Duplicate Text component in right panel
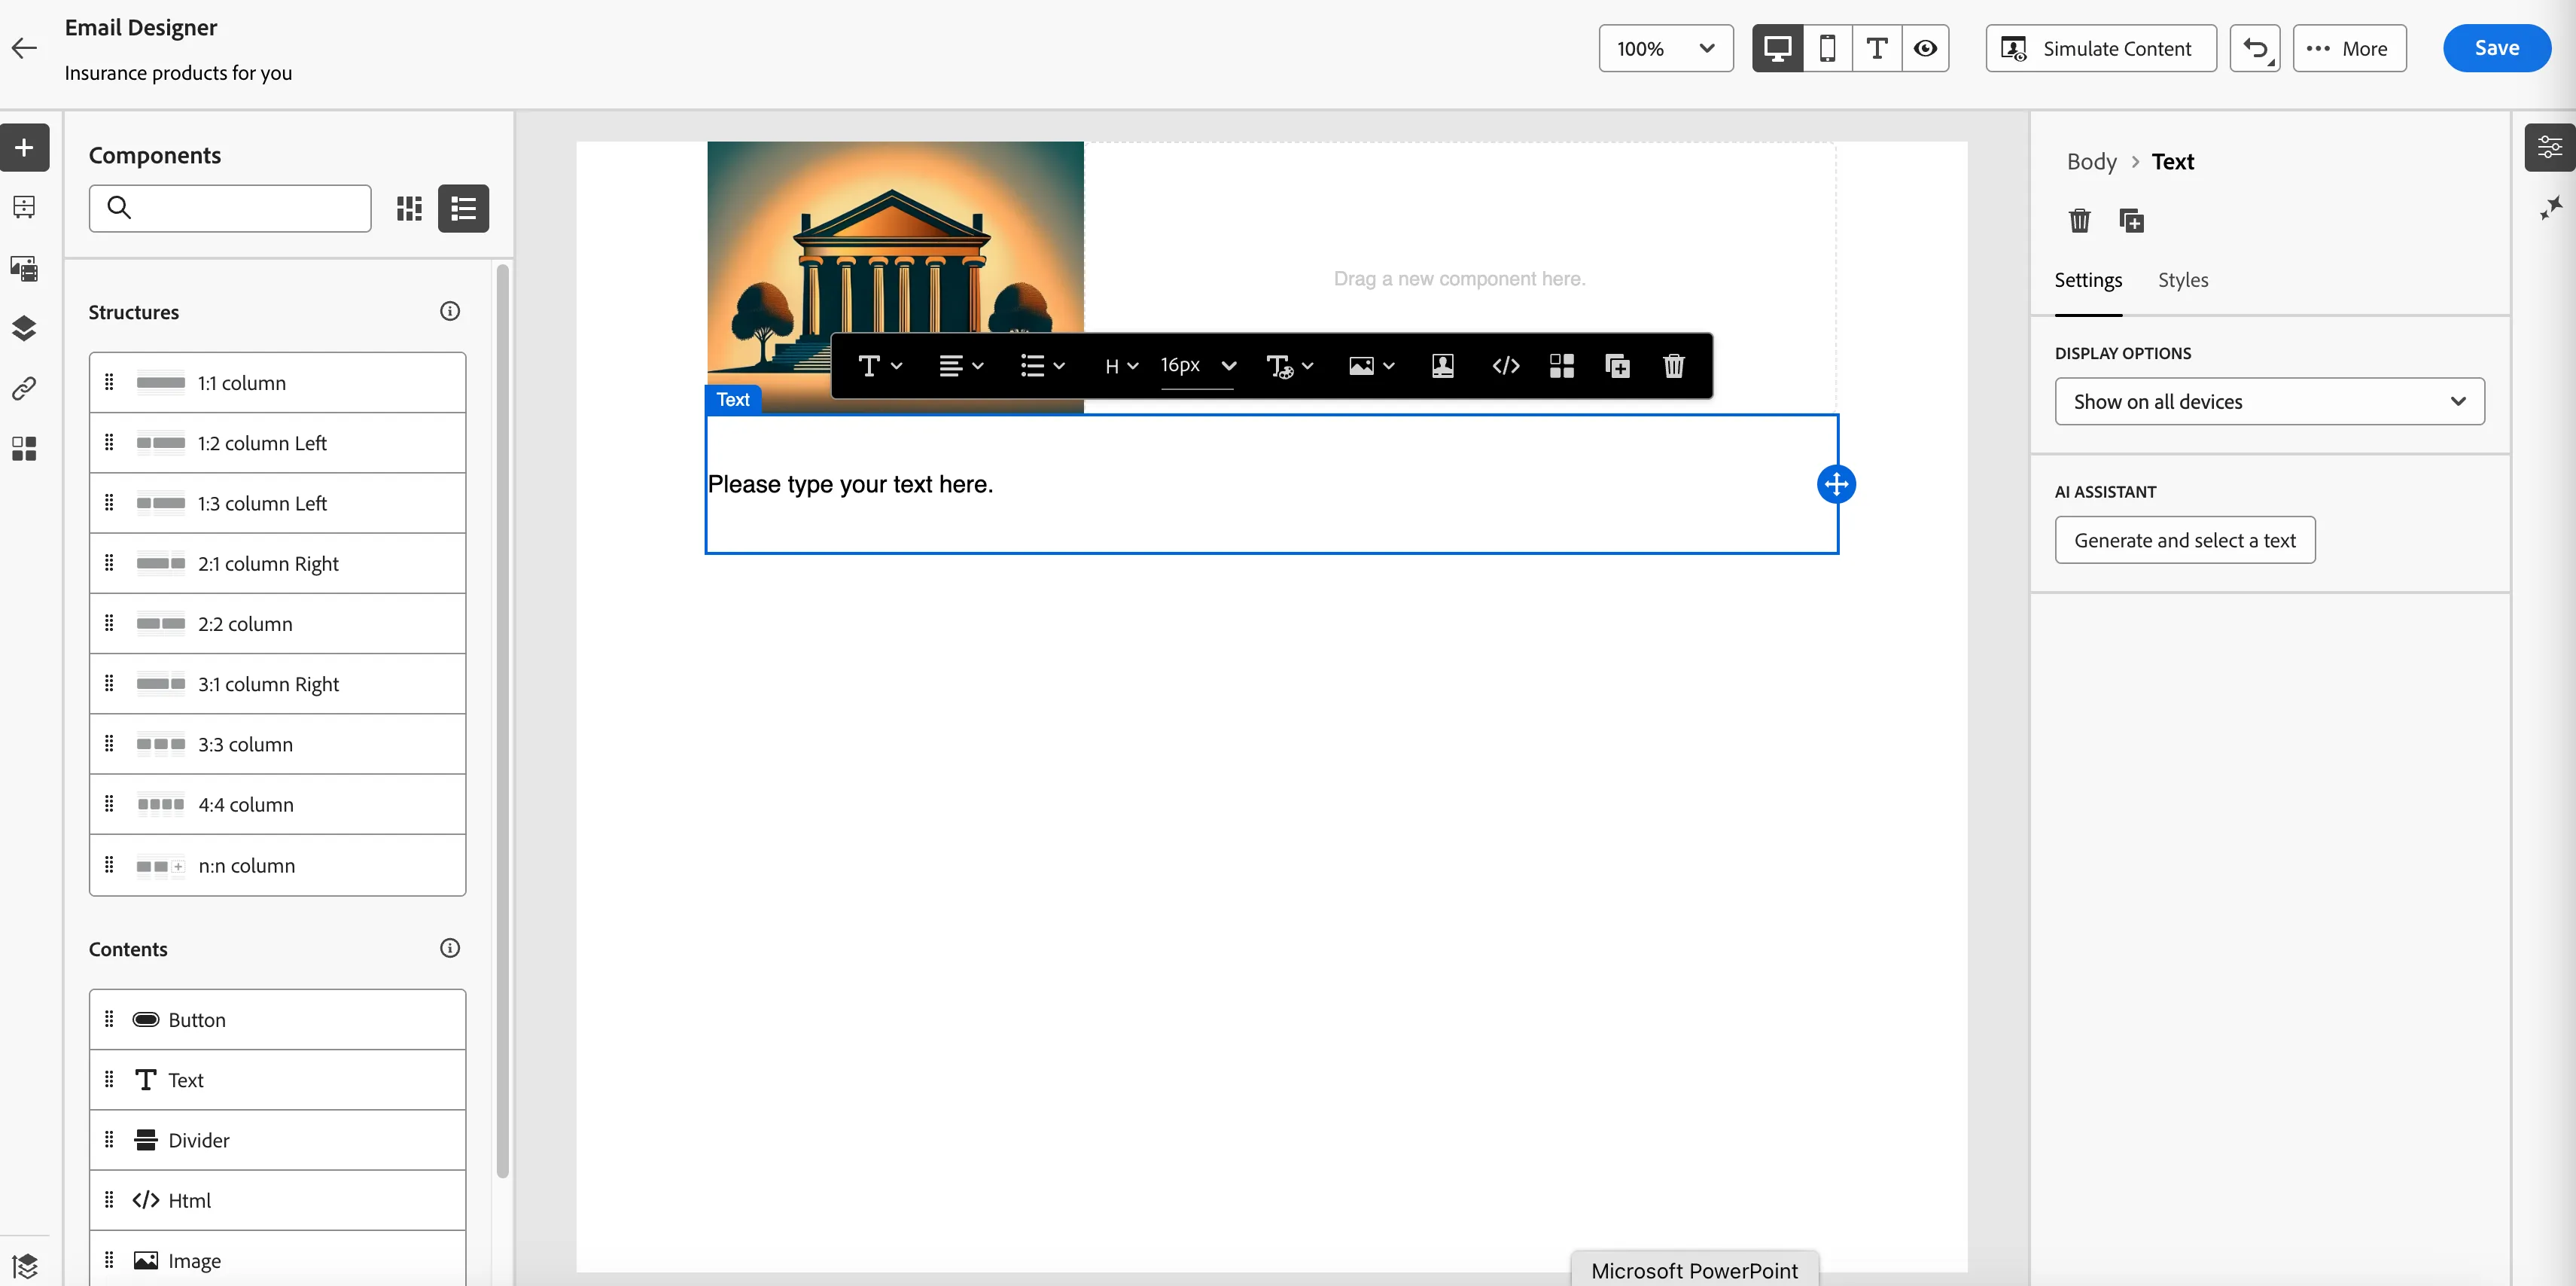This screenshot has height=1286, width=2576. click(2131, 220)
